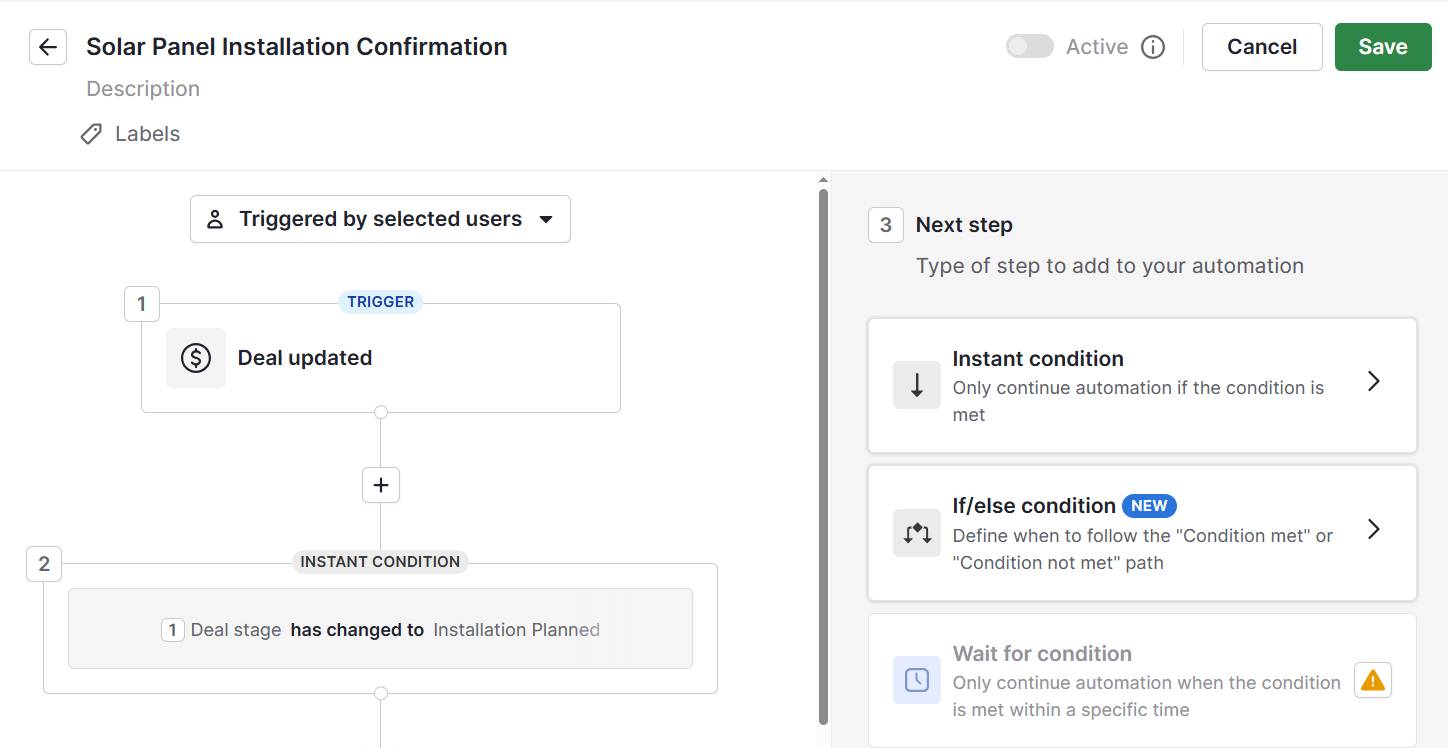This screenshot has width=1448, height=748.
Task: Select the Instant condition arrow icon
Action: point(916,385)
